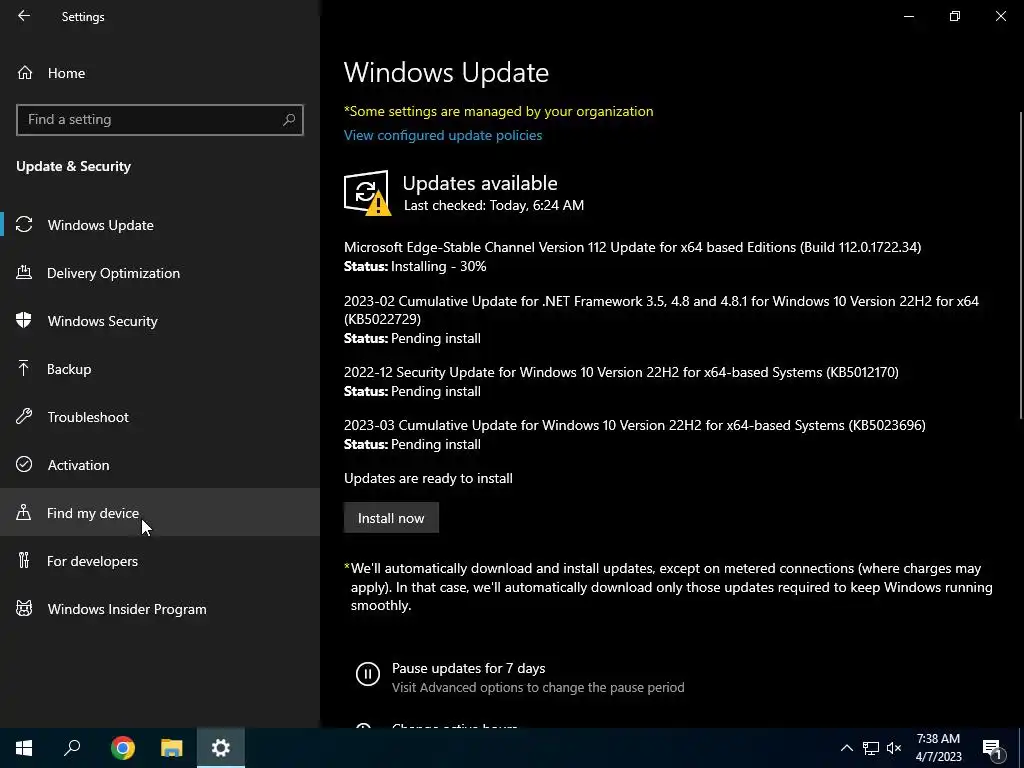The image size is (1024, 768).
Task: Click the Last checked: Today, 6:24 AM text
Action: coord(494,205)
